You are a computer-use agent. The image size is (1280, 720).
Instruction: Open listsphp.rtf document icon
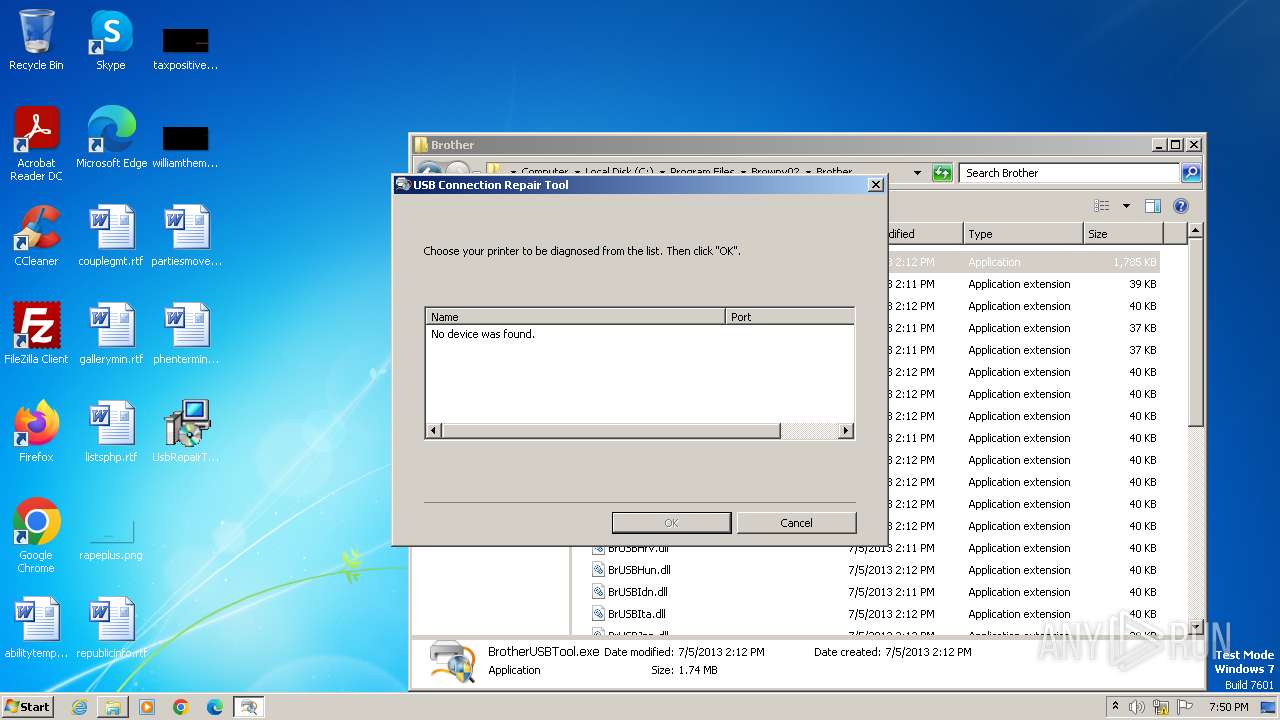pos(111,432)
